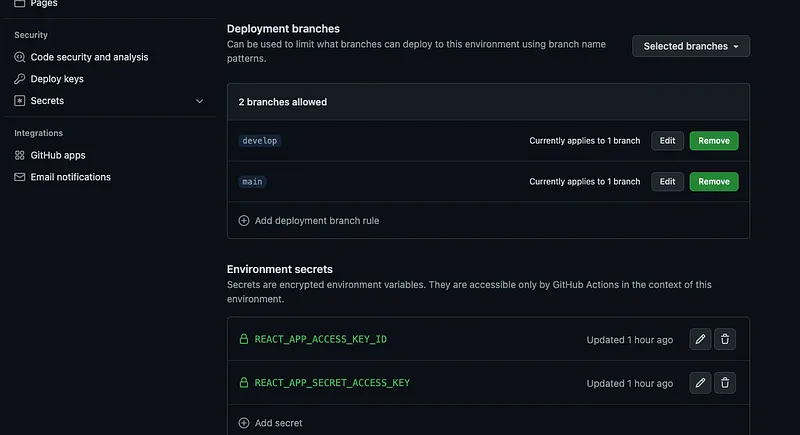Open the Selected branches dropdown

pyautogui.click(x=691, y=46)
